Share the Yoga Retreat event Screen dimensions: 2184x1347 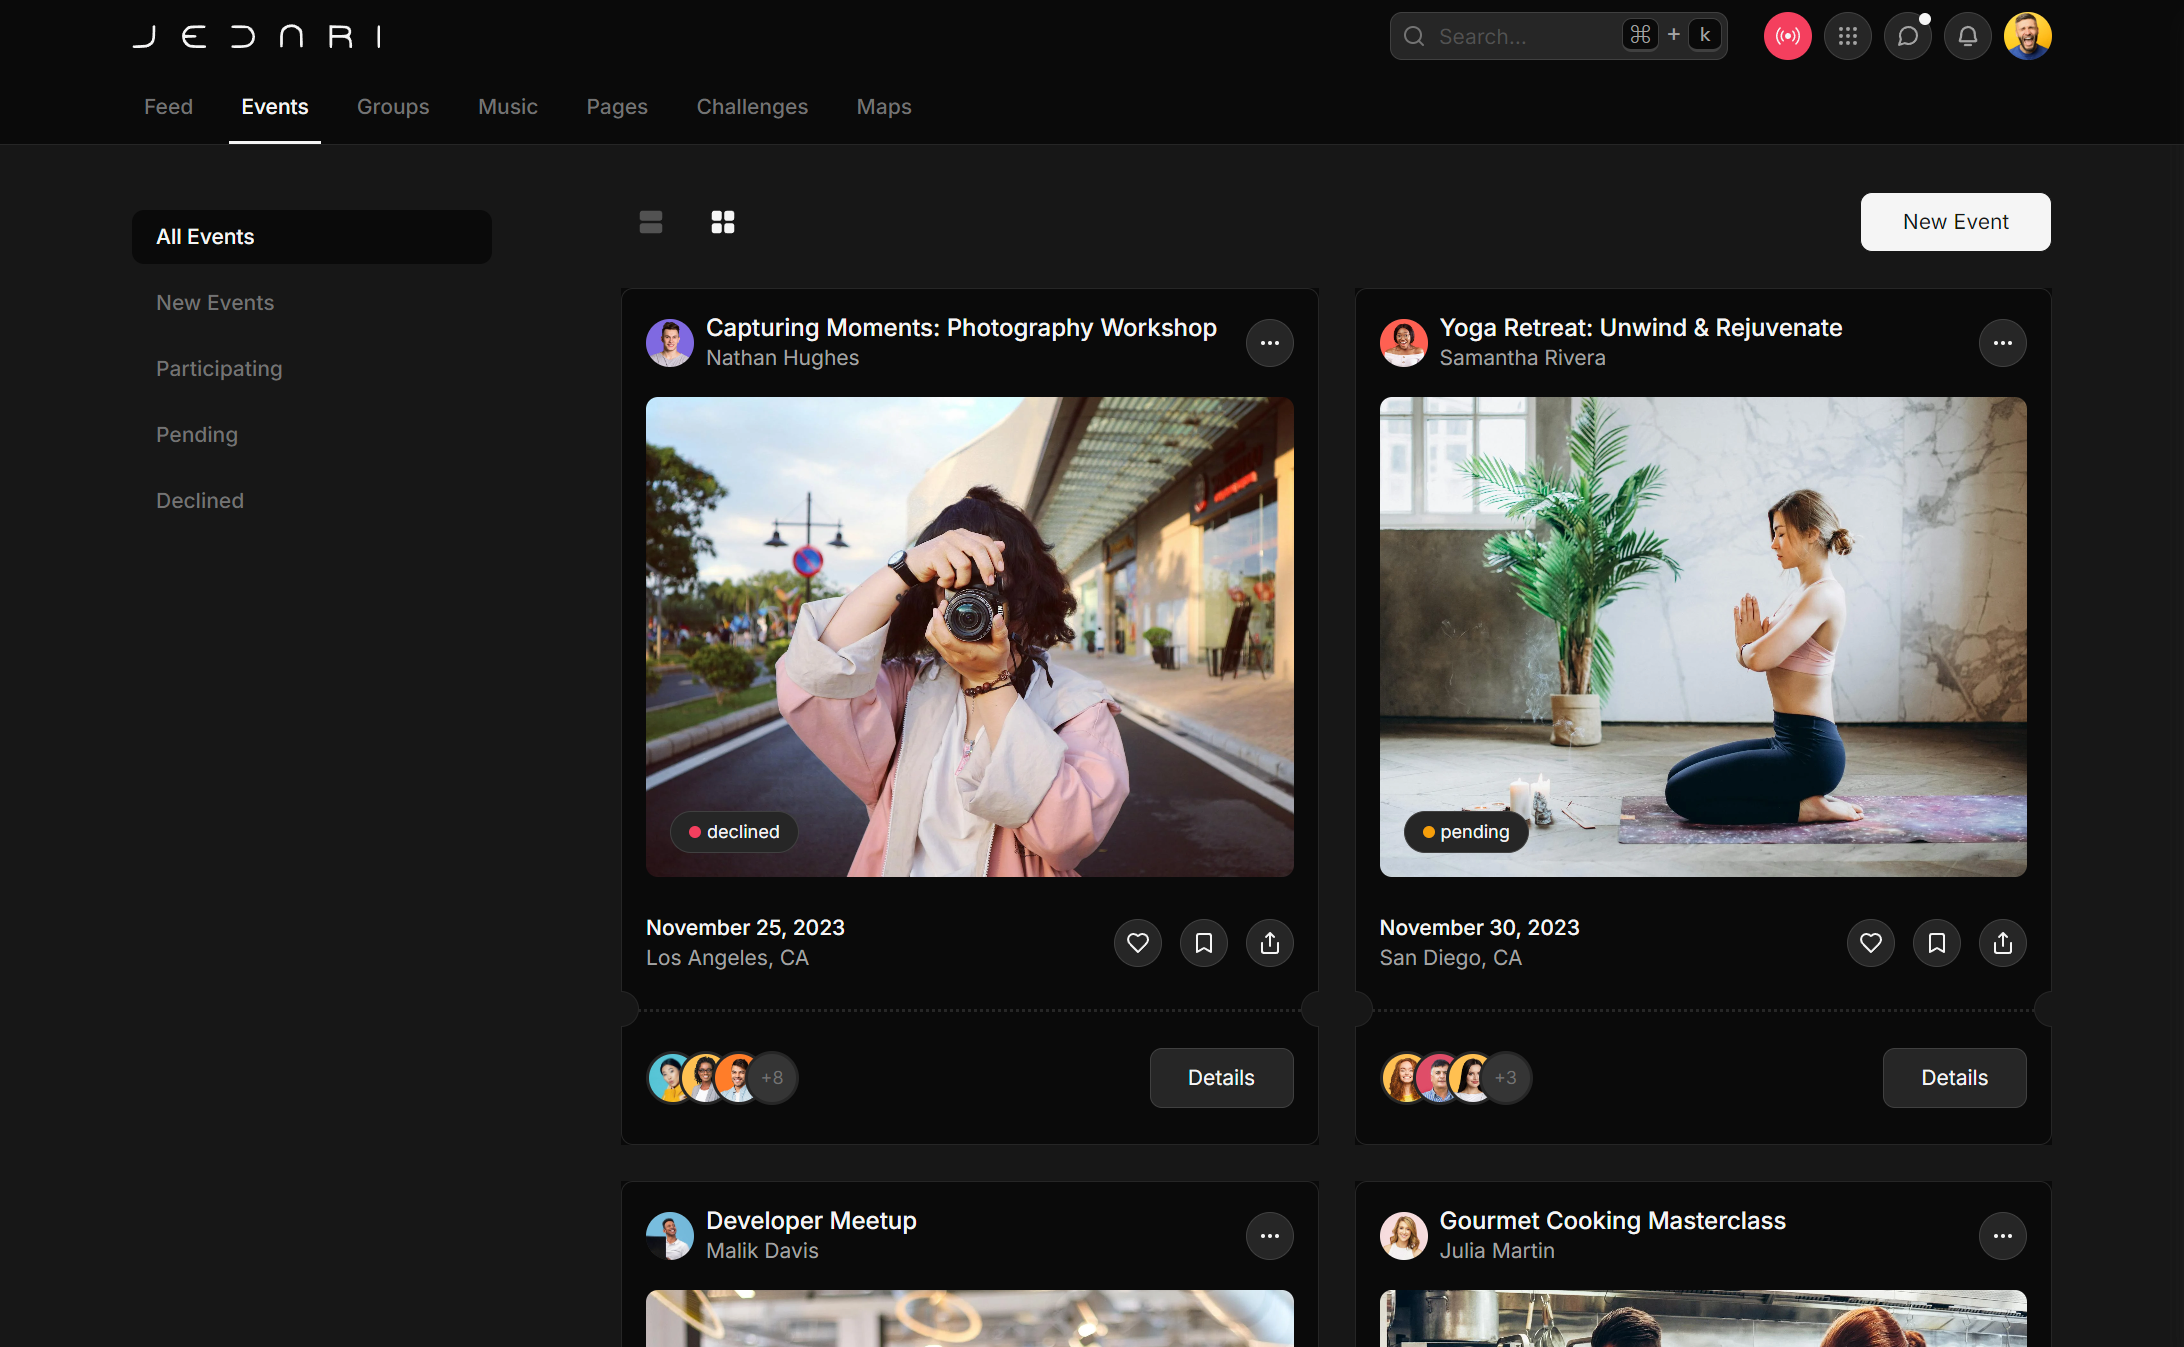point(2003,943)
